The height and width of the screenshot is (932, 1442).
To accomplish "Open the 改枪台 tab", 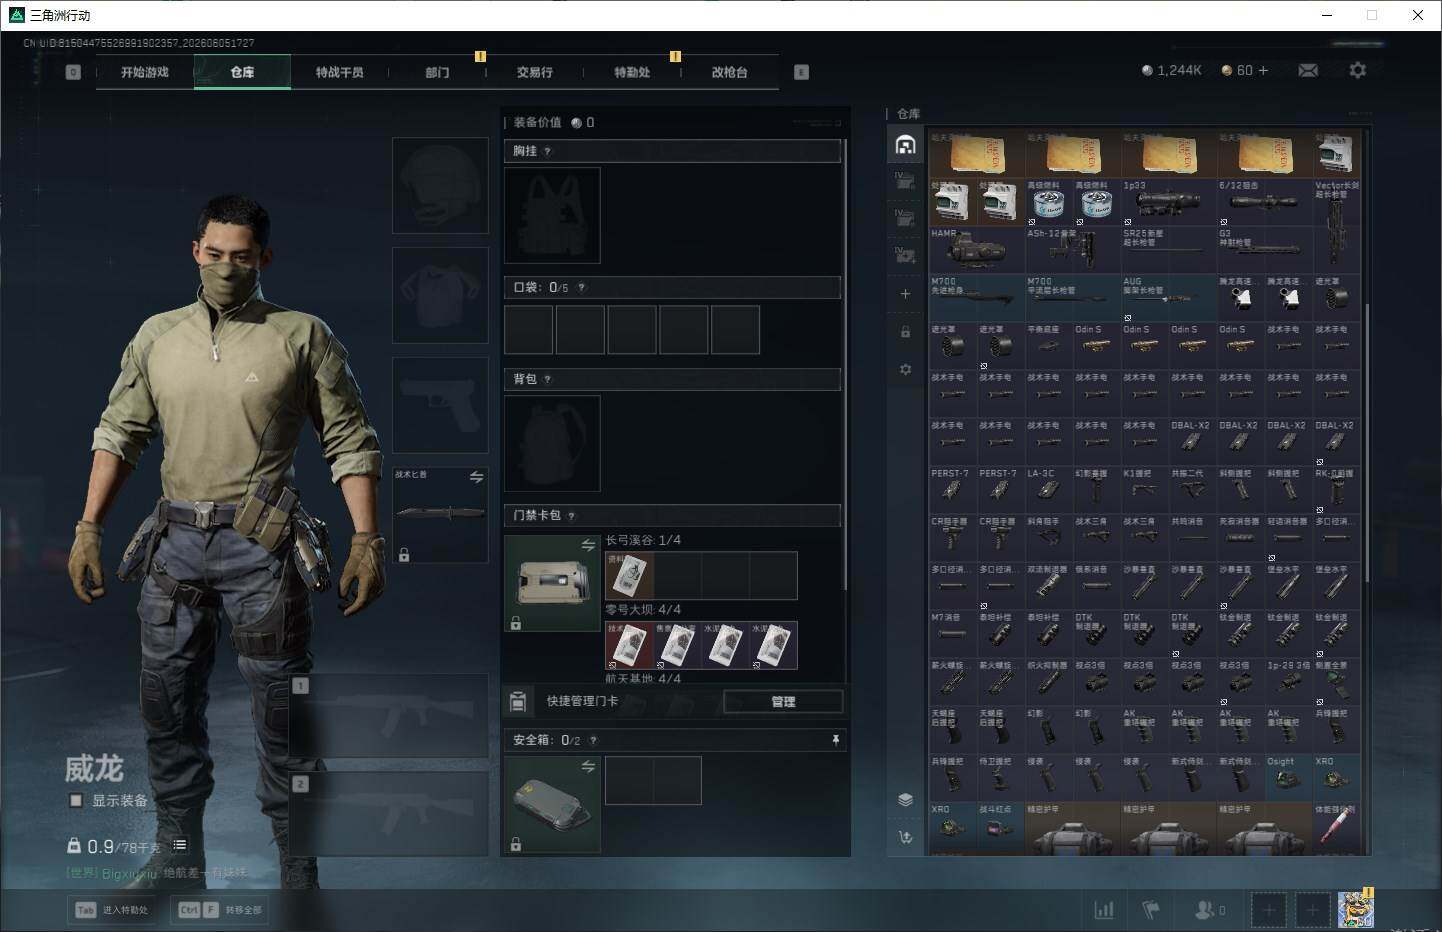I will tap(730, 72).
